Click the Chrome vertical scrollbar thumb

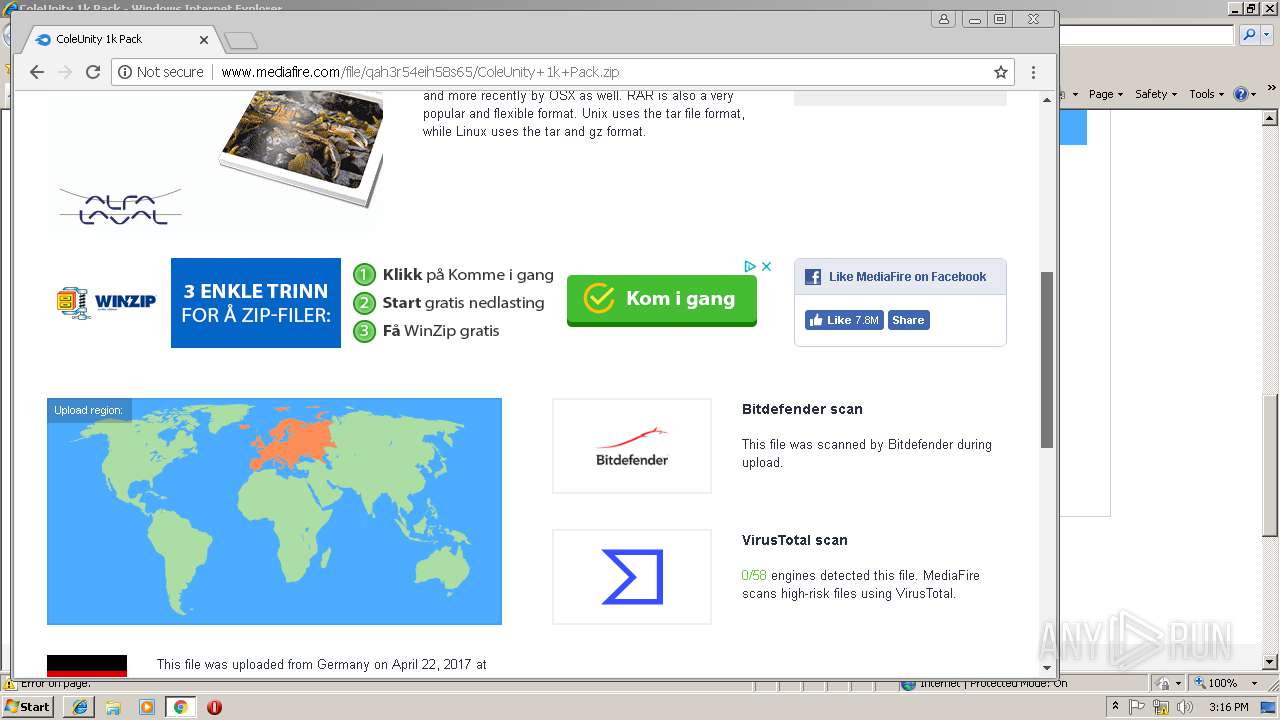[x=1047, y=360]
